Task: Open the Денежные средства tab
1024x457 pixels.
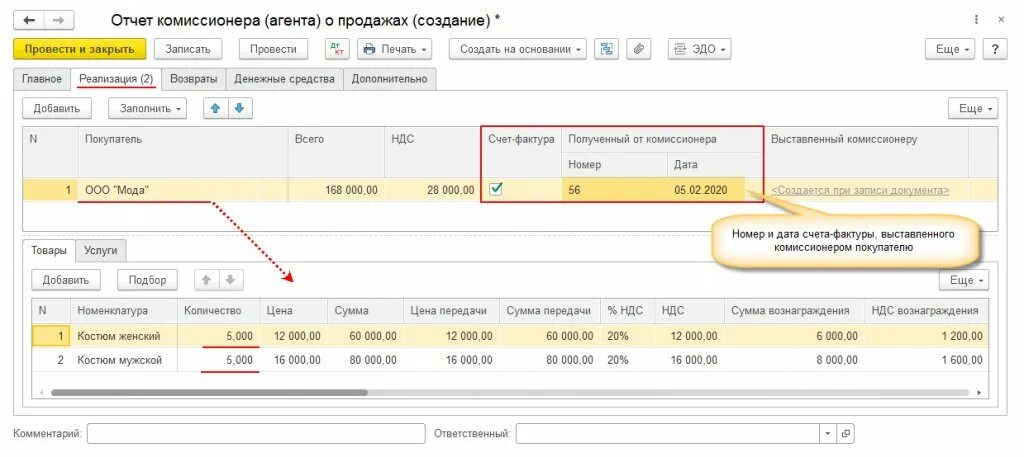Action: pos(284,79)
